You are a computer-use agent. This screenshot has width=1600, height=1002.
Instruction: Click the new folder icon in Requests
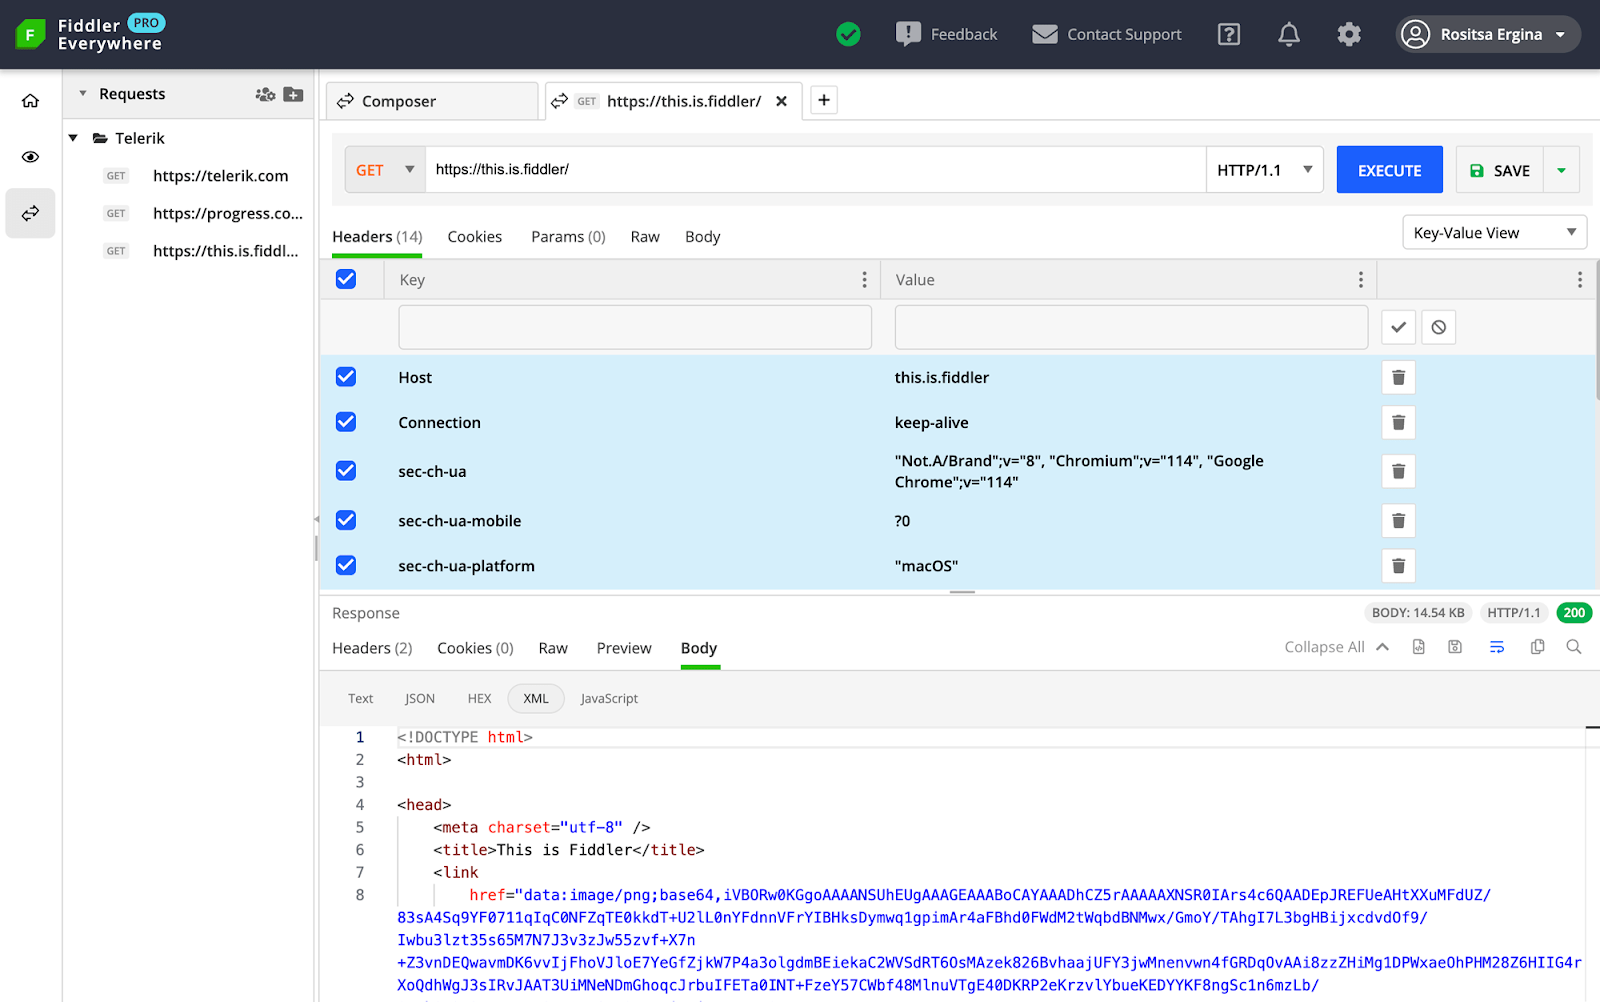[293, 94]
